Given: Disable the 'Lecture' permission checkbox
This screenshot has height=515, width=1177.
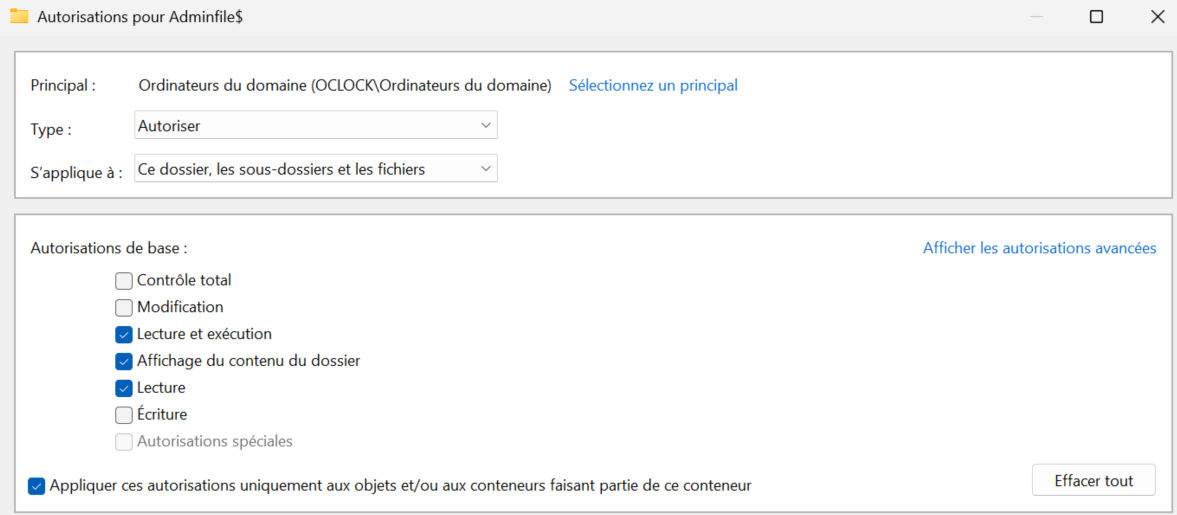Looking at the screenshot, I should tap(124, 388).
